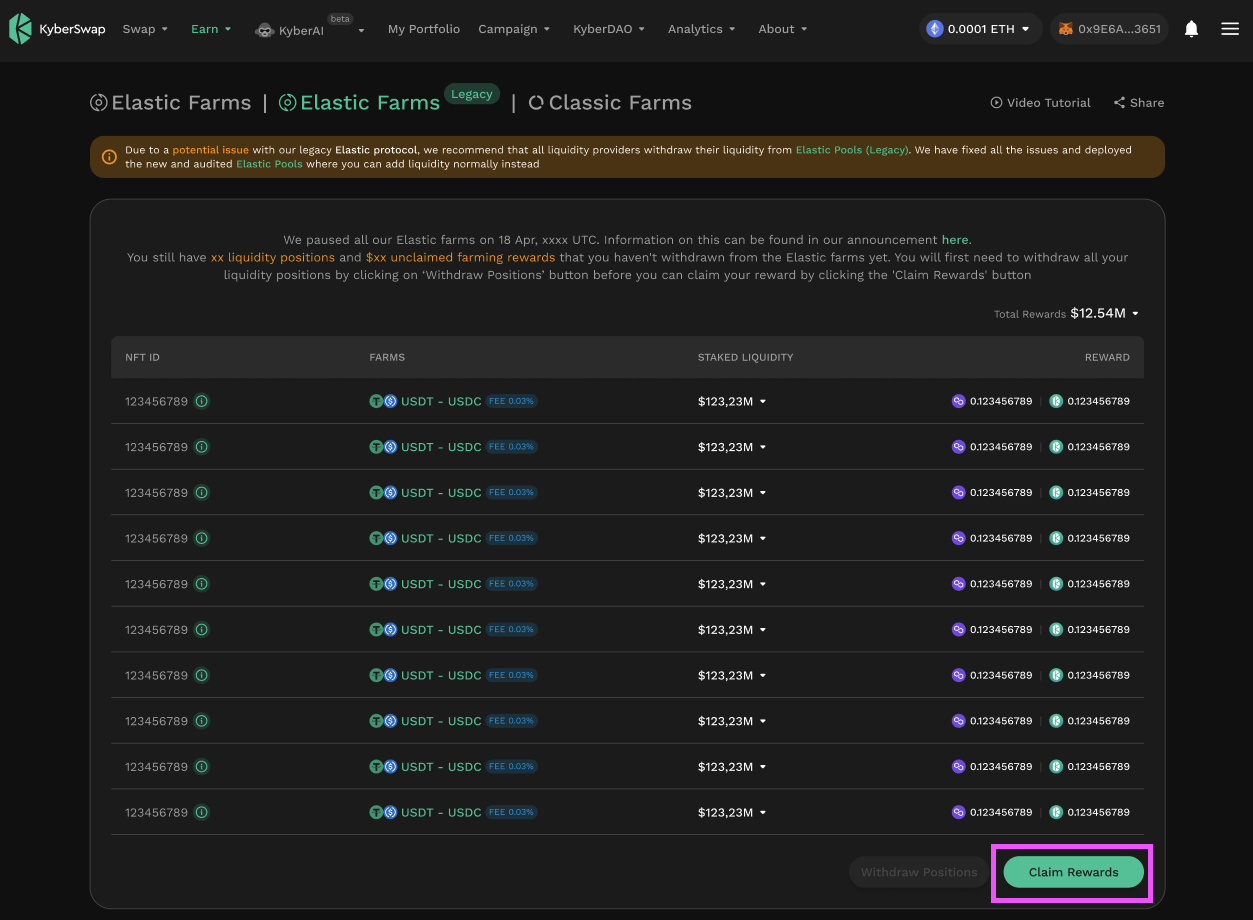Go to My Portfolio
Viewport: 1253px width, 920px height.
coord(424,29)
